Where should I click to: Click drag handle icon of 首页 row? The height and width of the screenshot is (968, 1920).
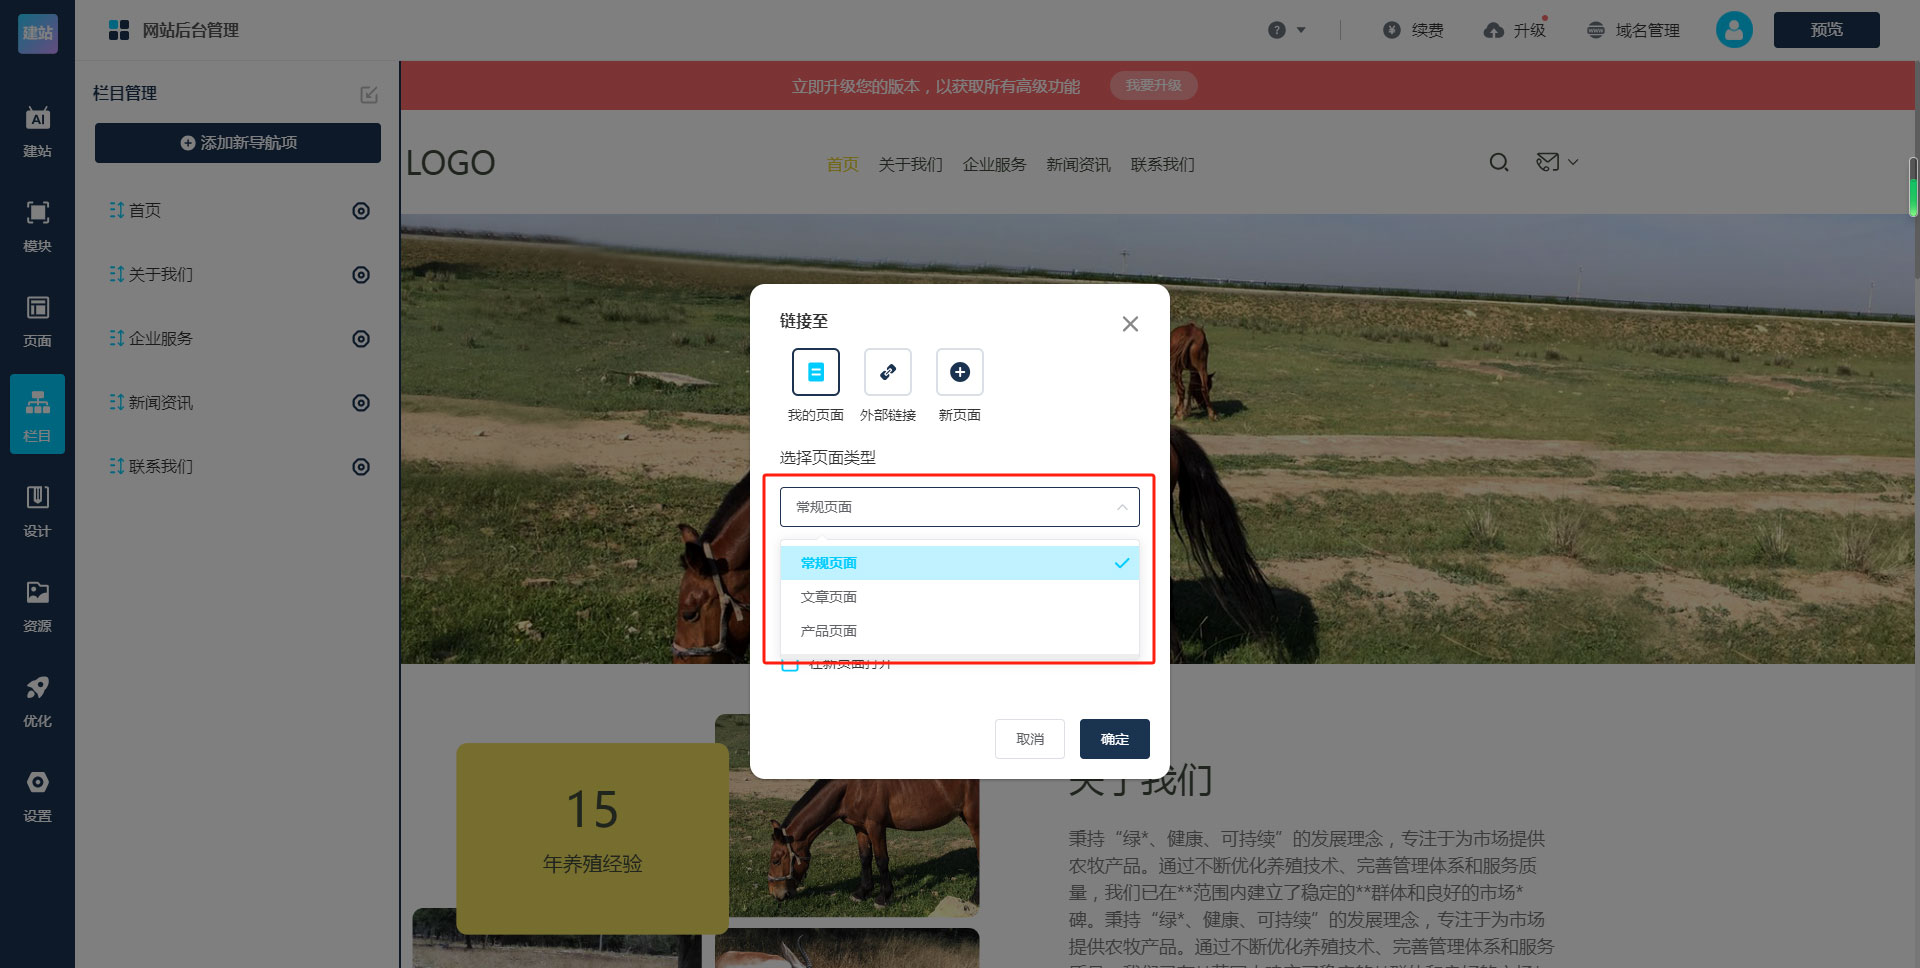[x=116, y=210]
